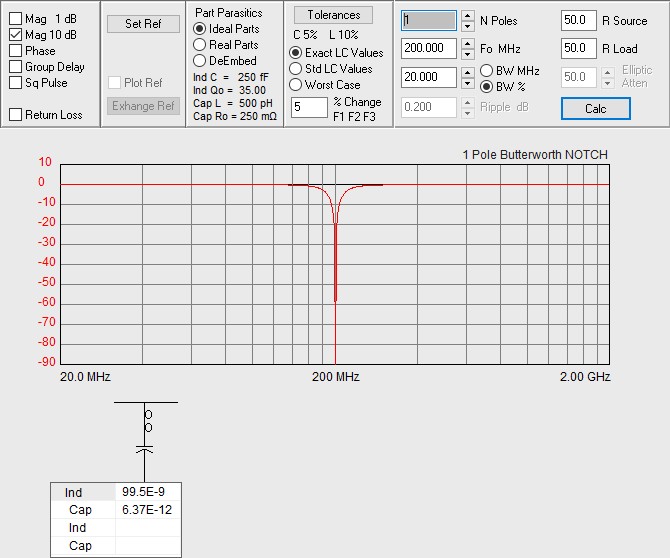670x558 pixels.
Task: Increase the N Poles count
Action: (x=468, y=16)
